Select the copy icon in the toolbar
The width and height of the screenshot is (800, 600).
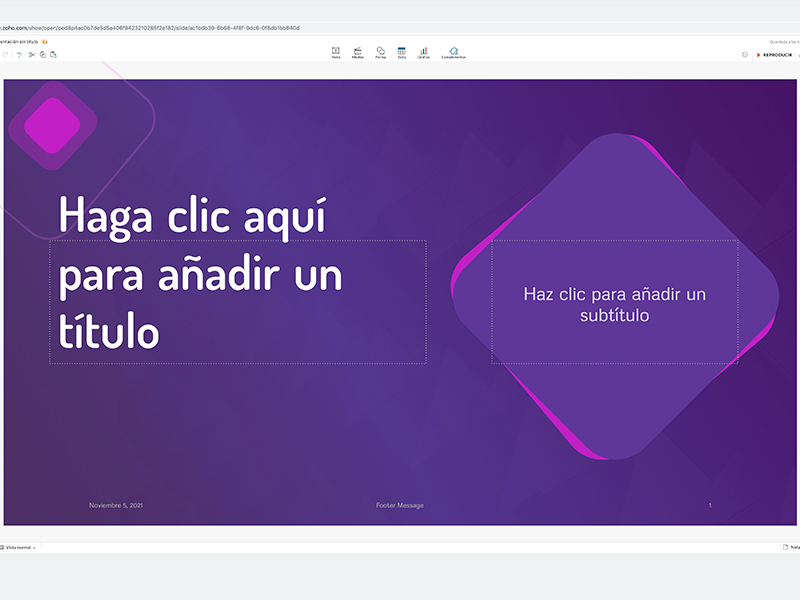43,55
